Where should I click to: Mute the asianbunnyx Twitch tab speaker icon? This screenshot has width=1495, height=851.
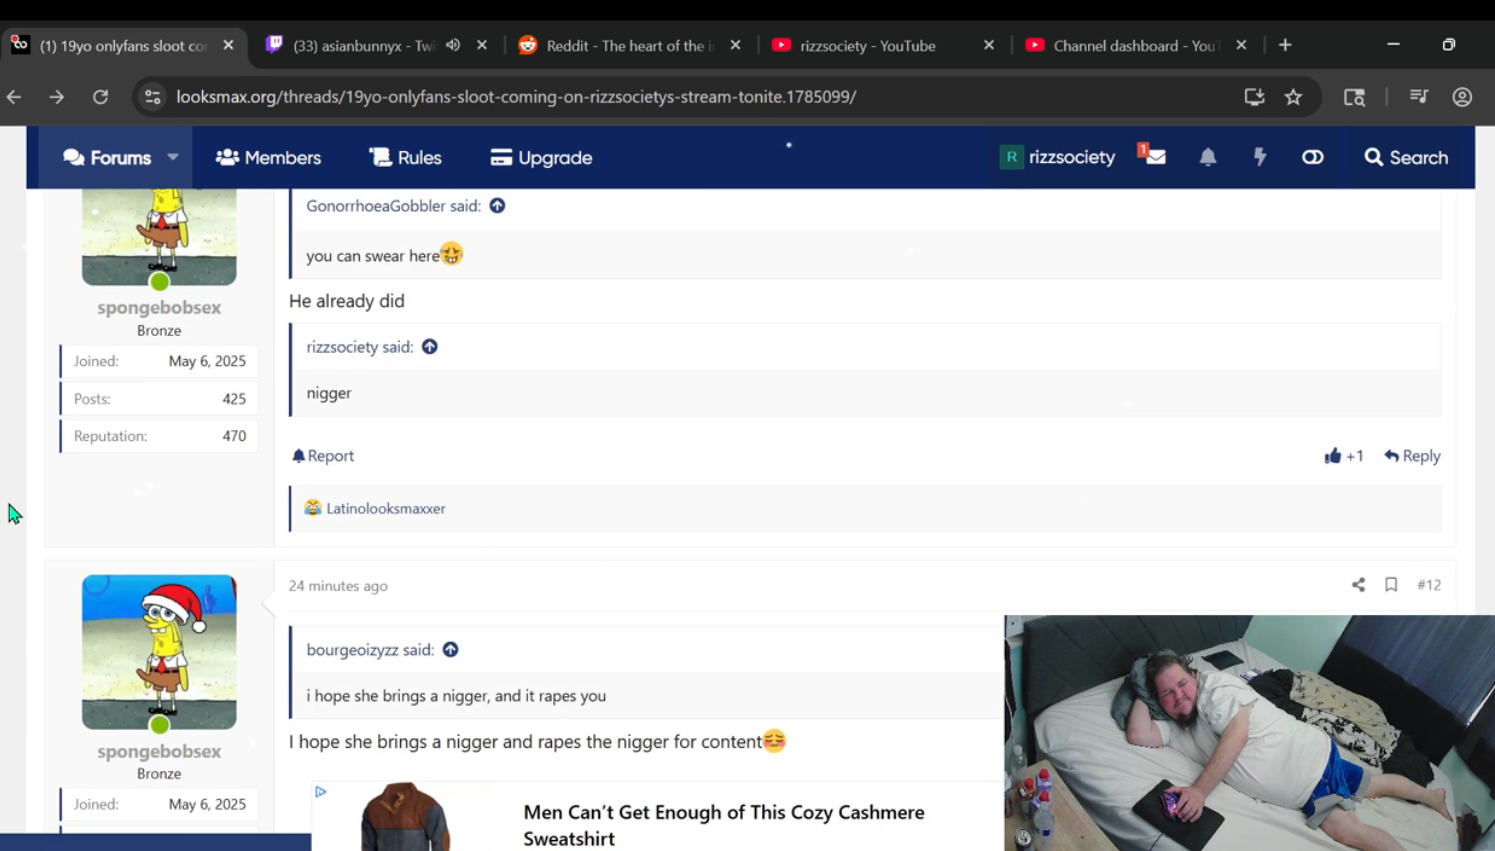point(453,45)
